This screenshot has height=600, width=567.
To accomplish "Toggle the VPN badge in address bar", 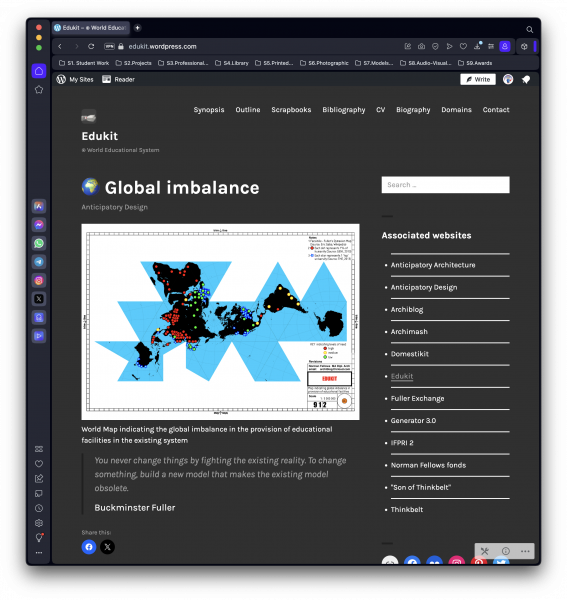I will coord(109,46).
